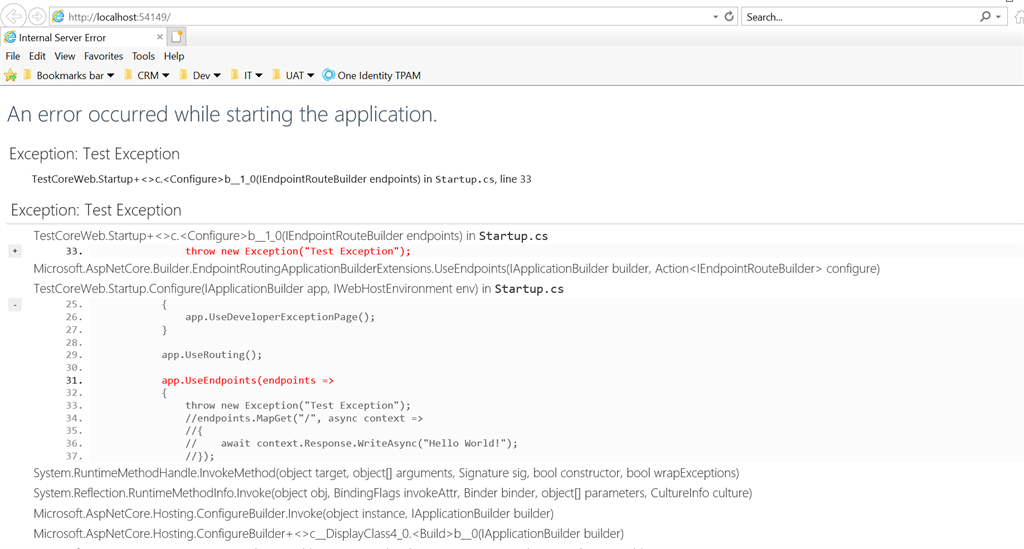1024x549 pixels.
Task: Expand the line 33 code snippet with plus
Action: [x=15, y=251]
